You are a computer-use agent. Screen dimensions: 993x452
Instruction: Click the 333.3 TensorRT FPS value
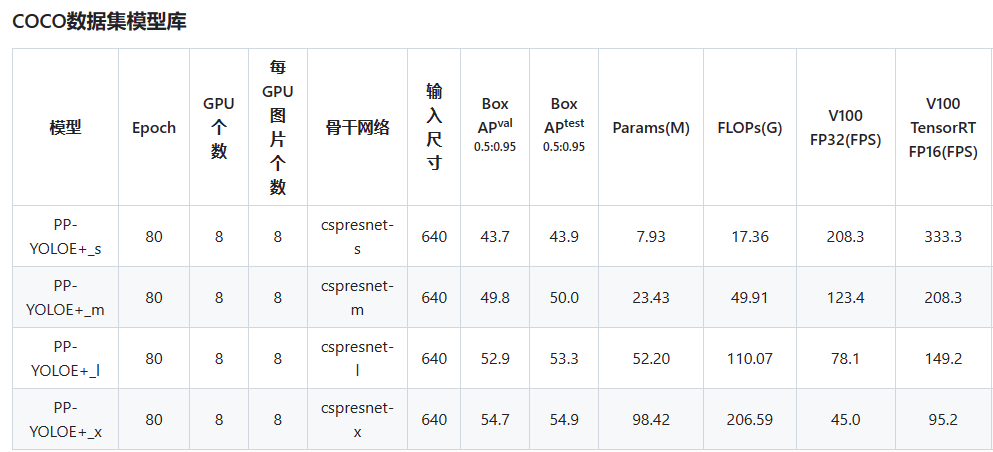[944, 237]
